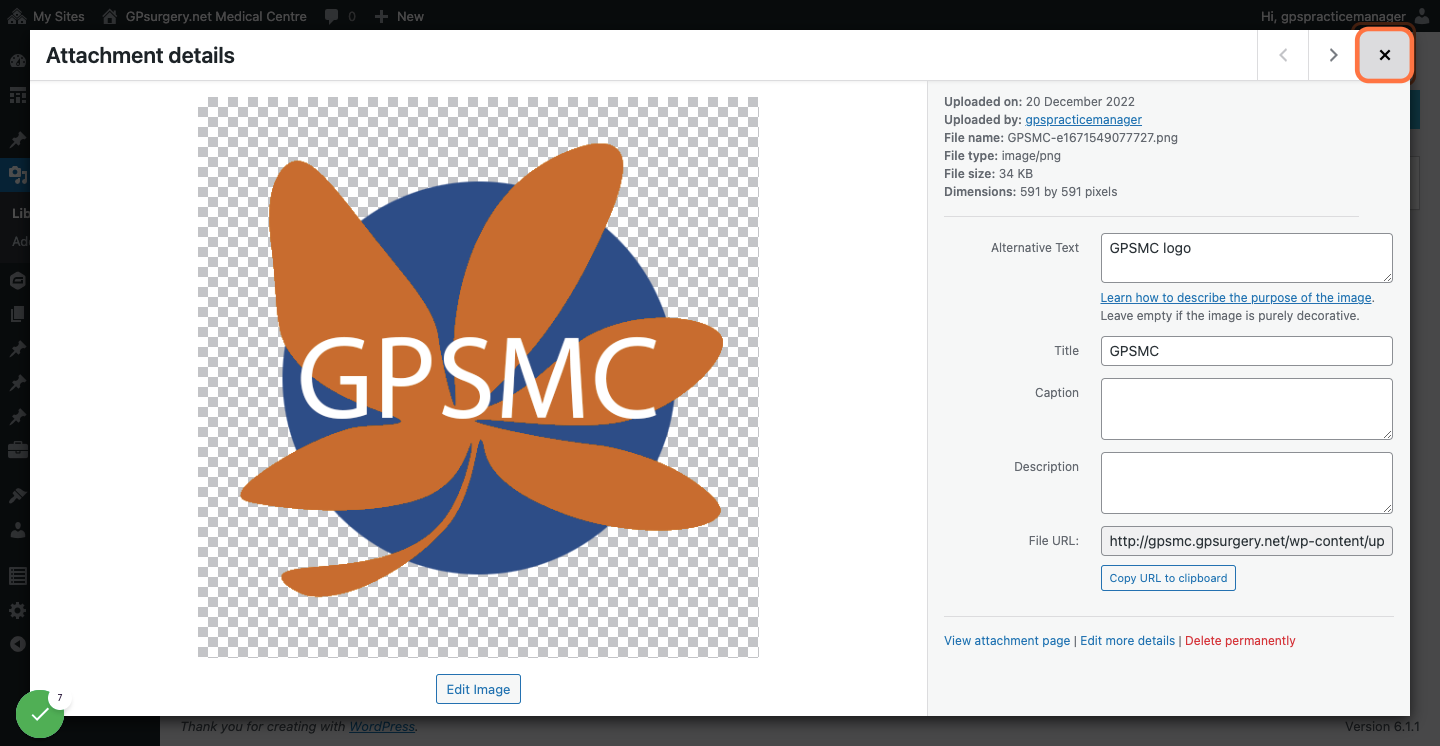Open the Dashboard gauge icon in sidebar
This screenshot has height=746, width=1440.
point(17,60)
